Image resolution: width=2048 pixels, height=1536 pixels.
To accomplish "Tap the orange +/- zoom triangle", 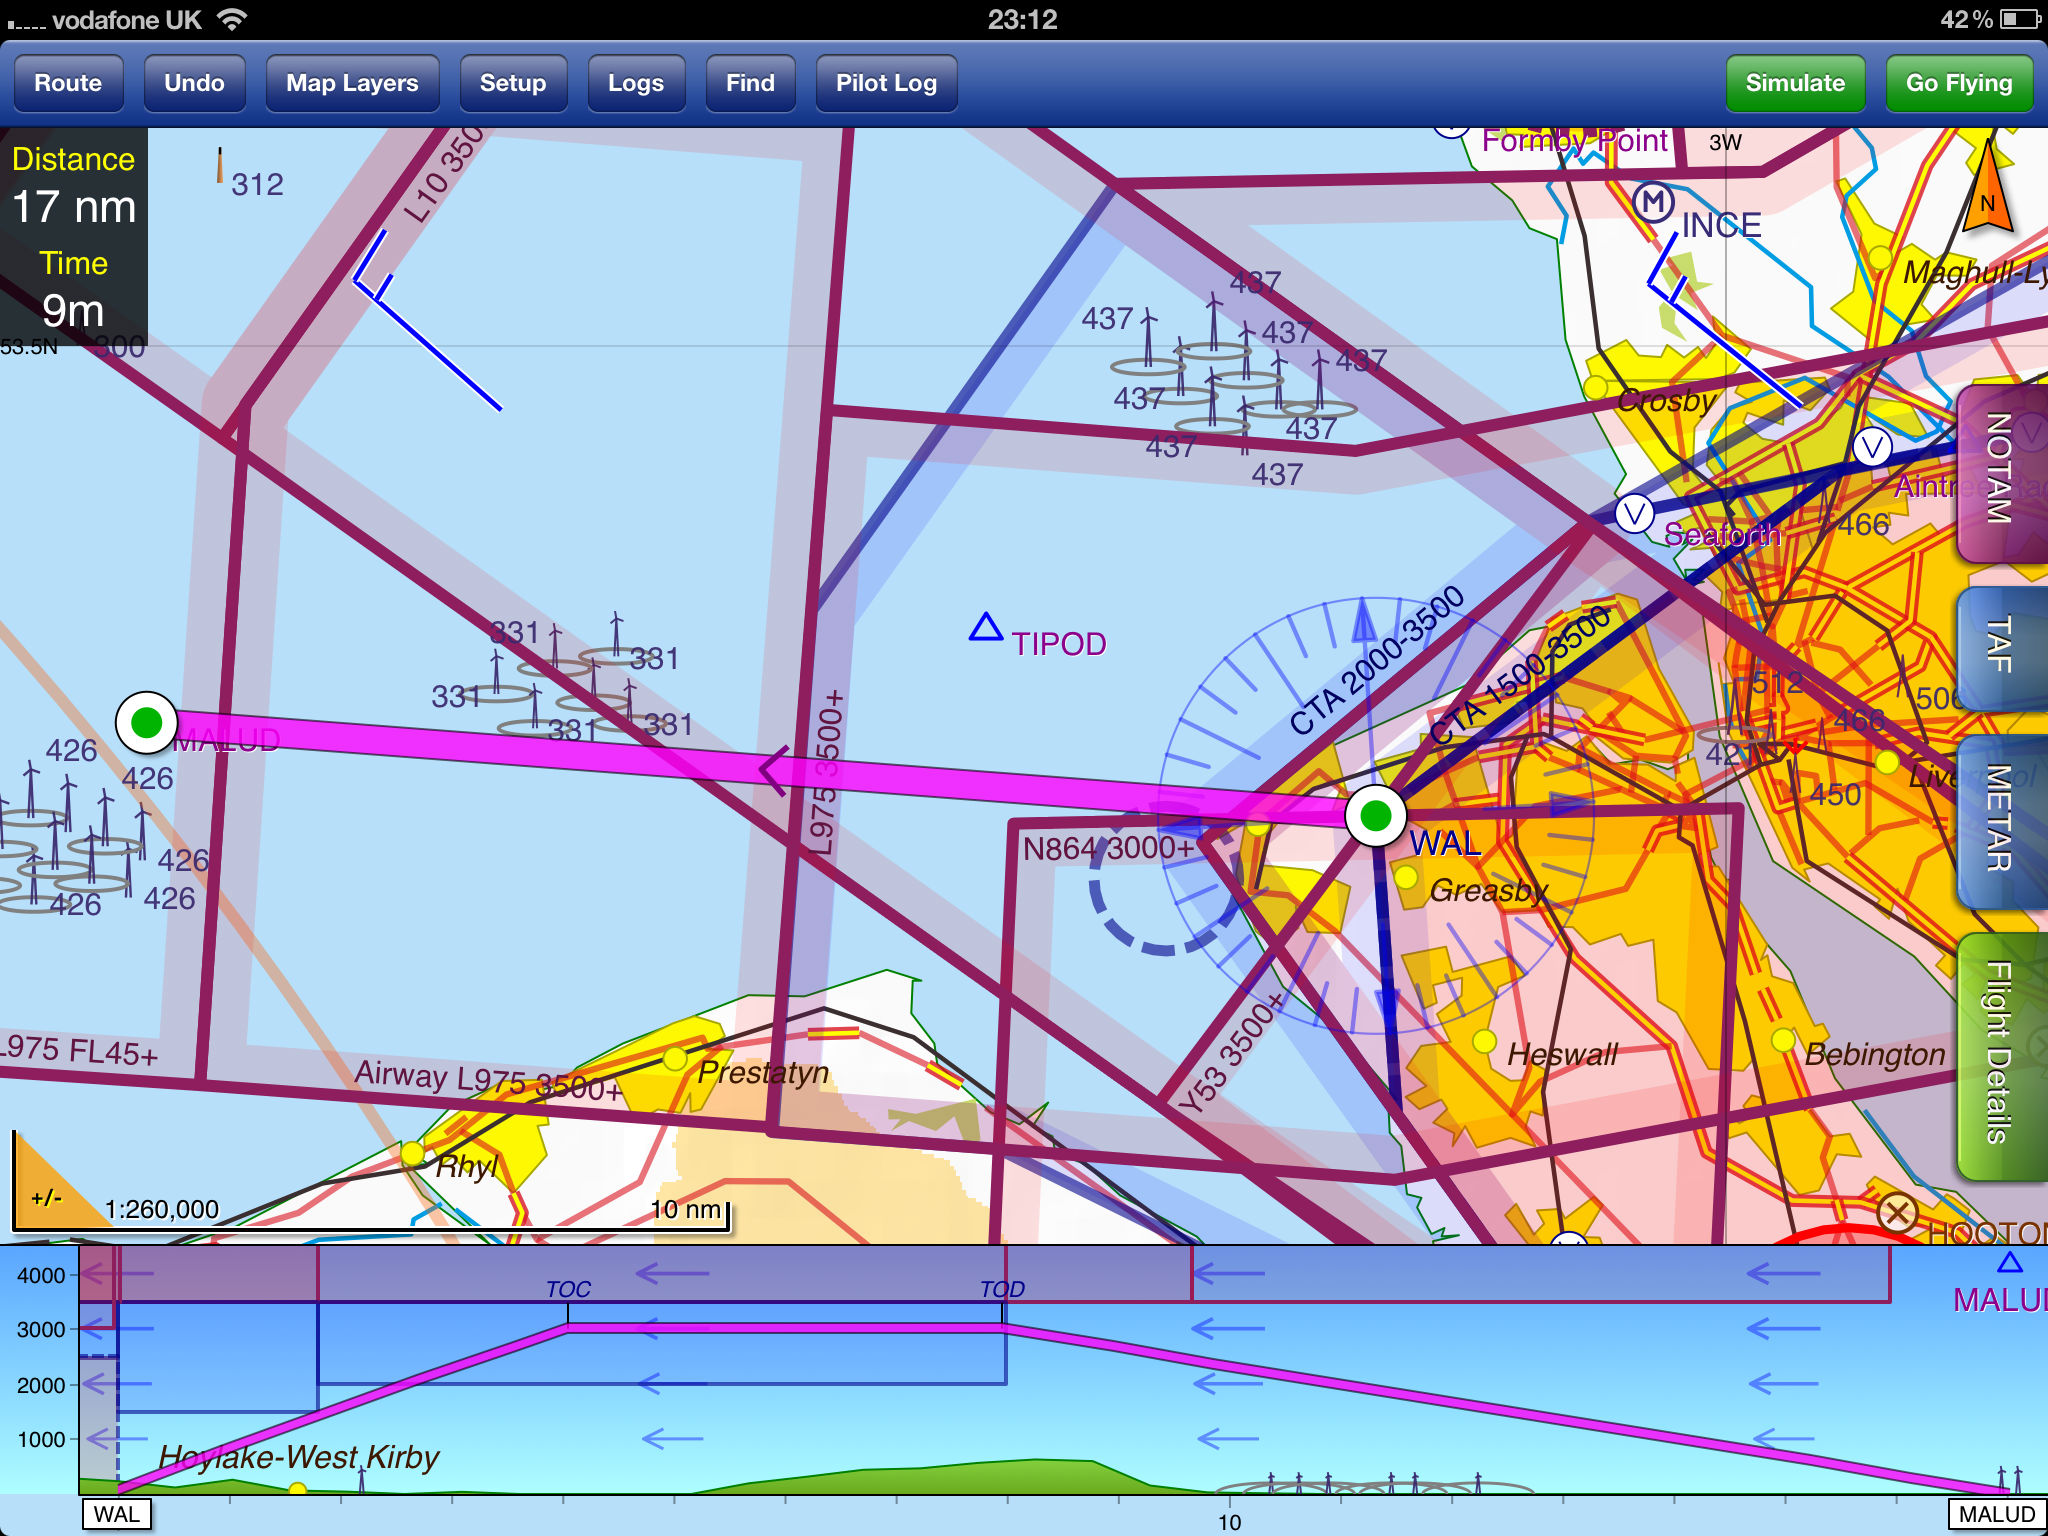I will (45, 1196).
